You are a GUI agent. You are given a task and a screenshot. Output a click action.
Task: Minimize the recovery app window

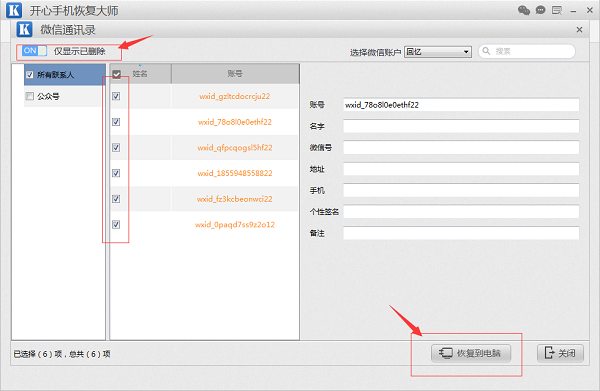pos(573,11)
